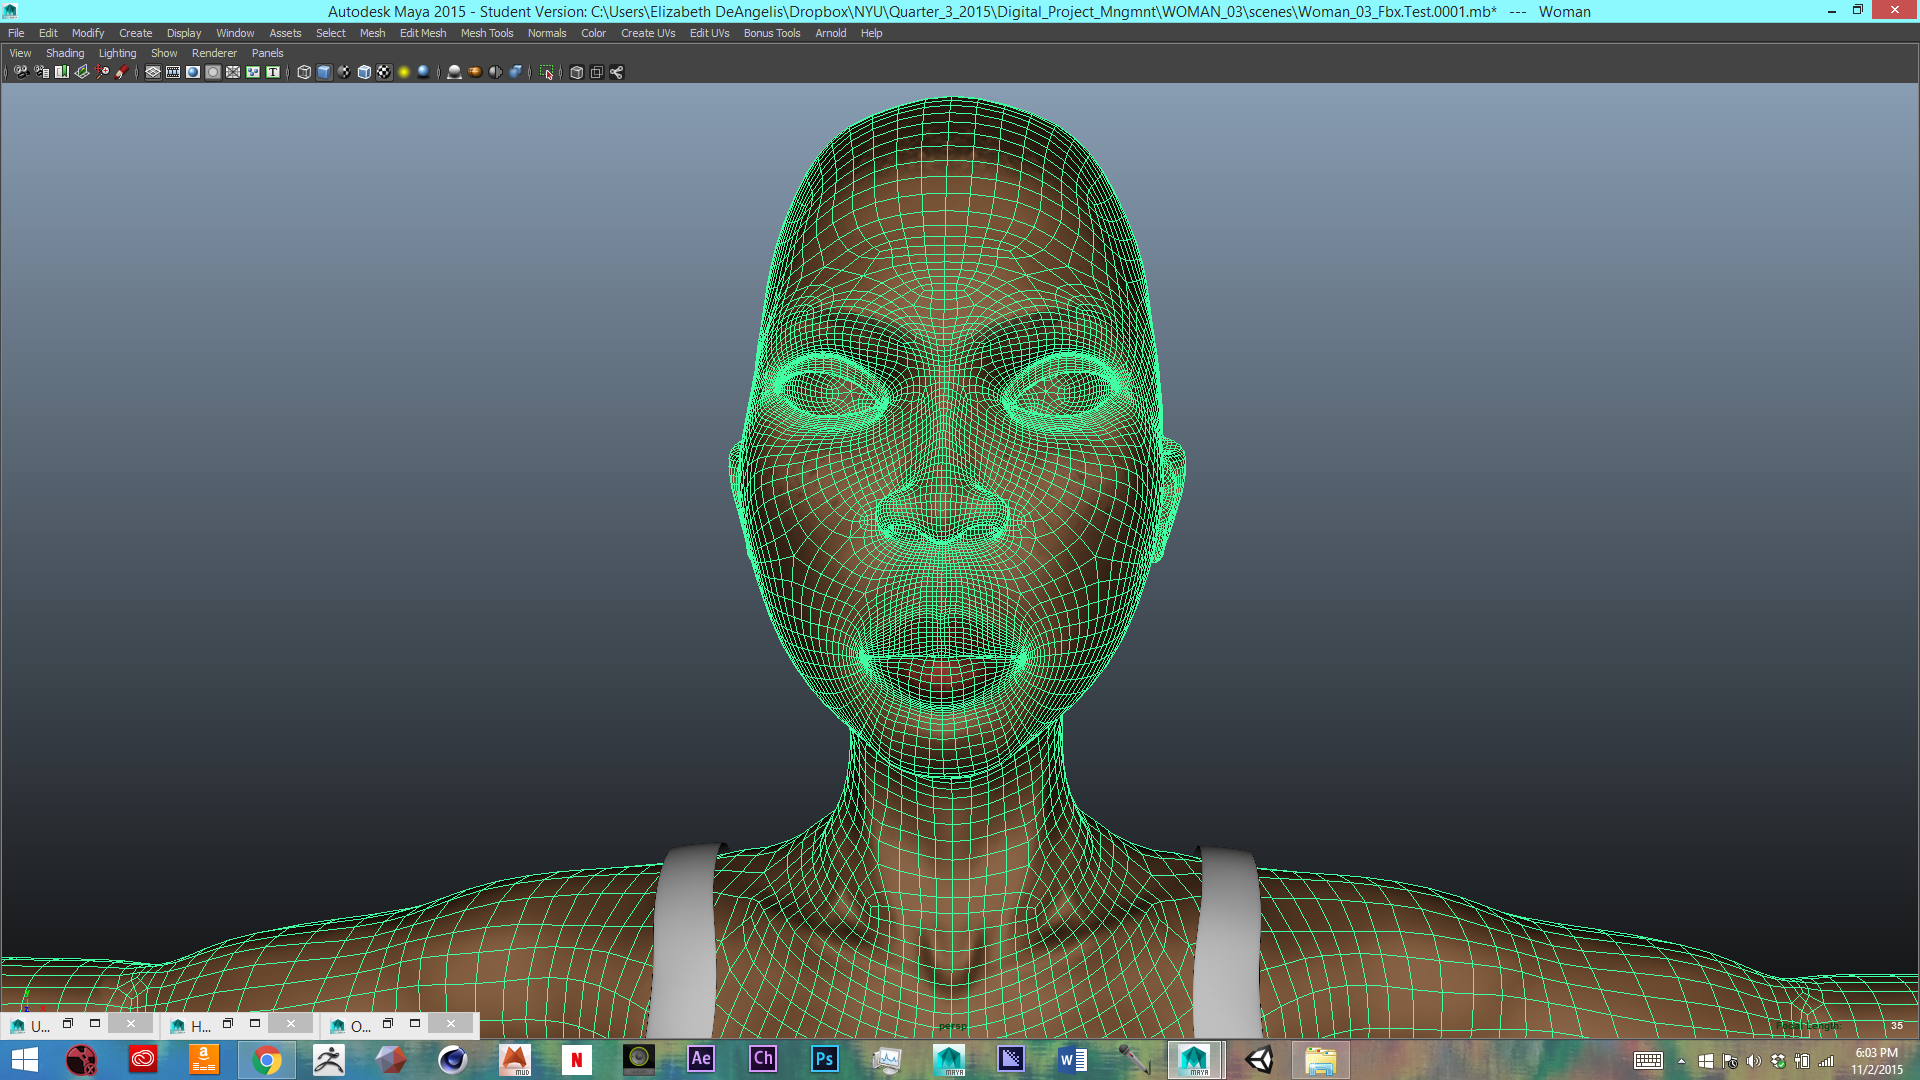Close the minimized 'O...' Maya window
Screen dimensions: 1920x1080
[451, 1024]
